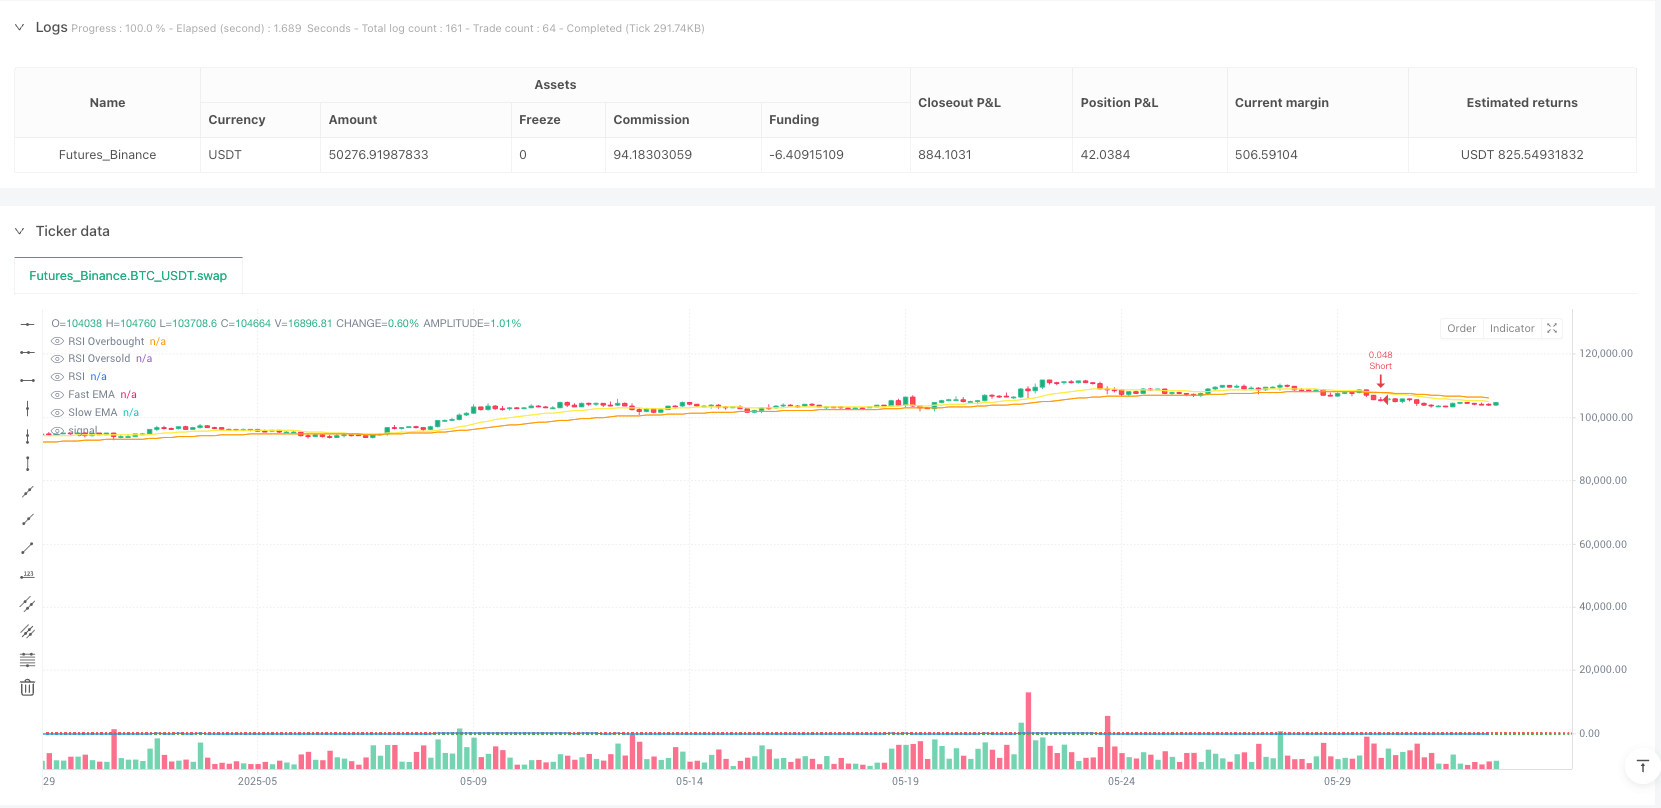Click the Name column header

tap(107, 103)
